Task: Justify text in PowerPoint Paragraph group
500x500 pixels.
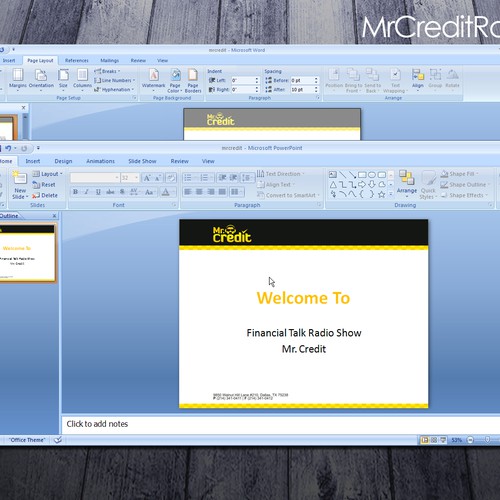Action: pos(222,192)
